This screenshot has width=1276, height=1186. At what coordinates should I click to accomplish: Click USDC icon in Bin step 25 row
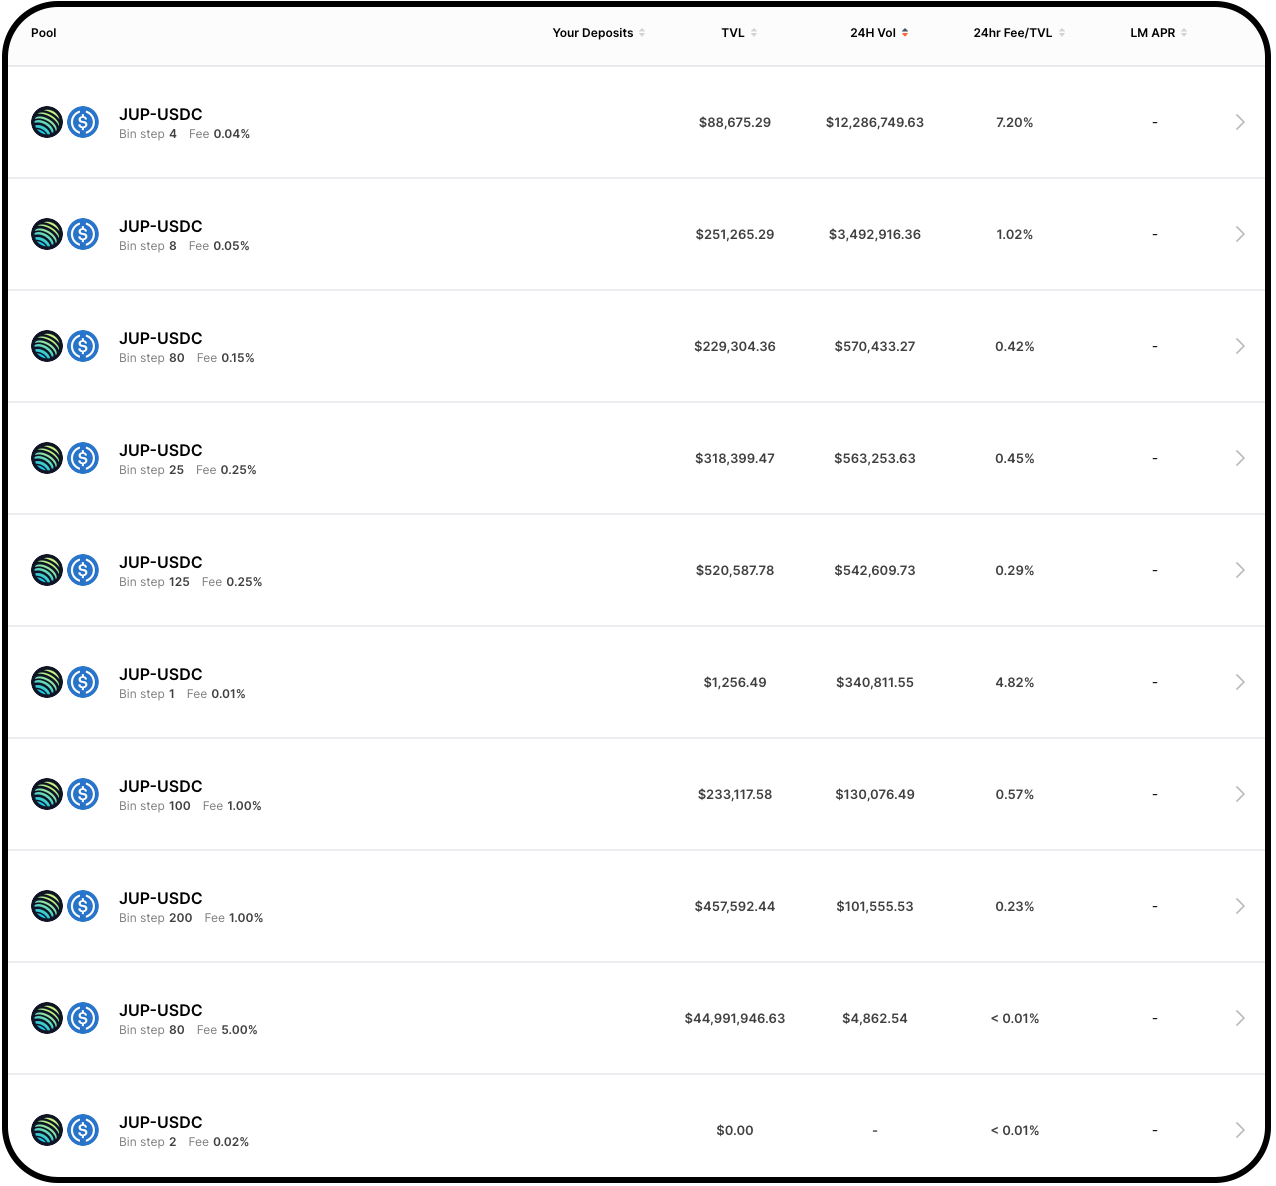83,458
